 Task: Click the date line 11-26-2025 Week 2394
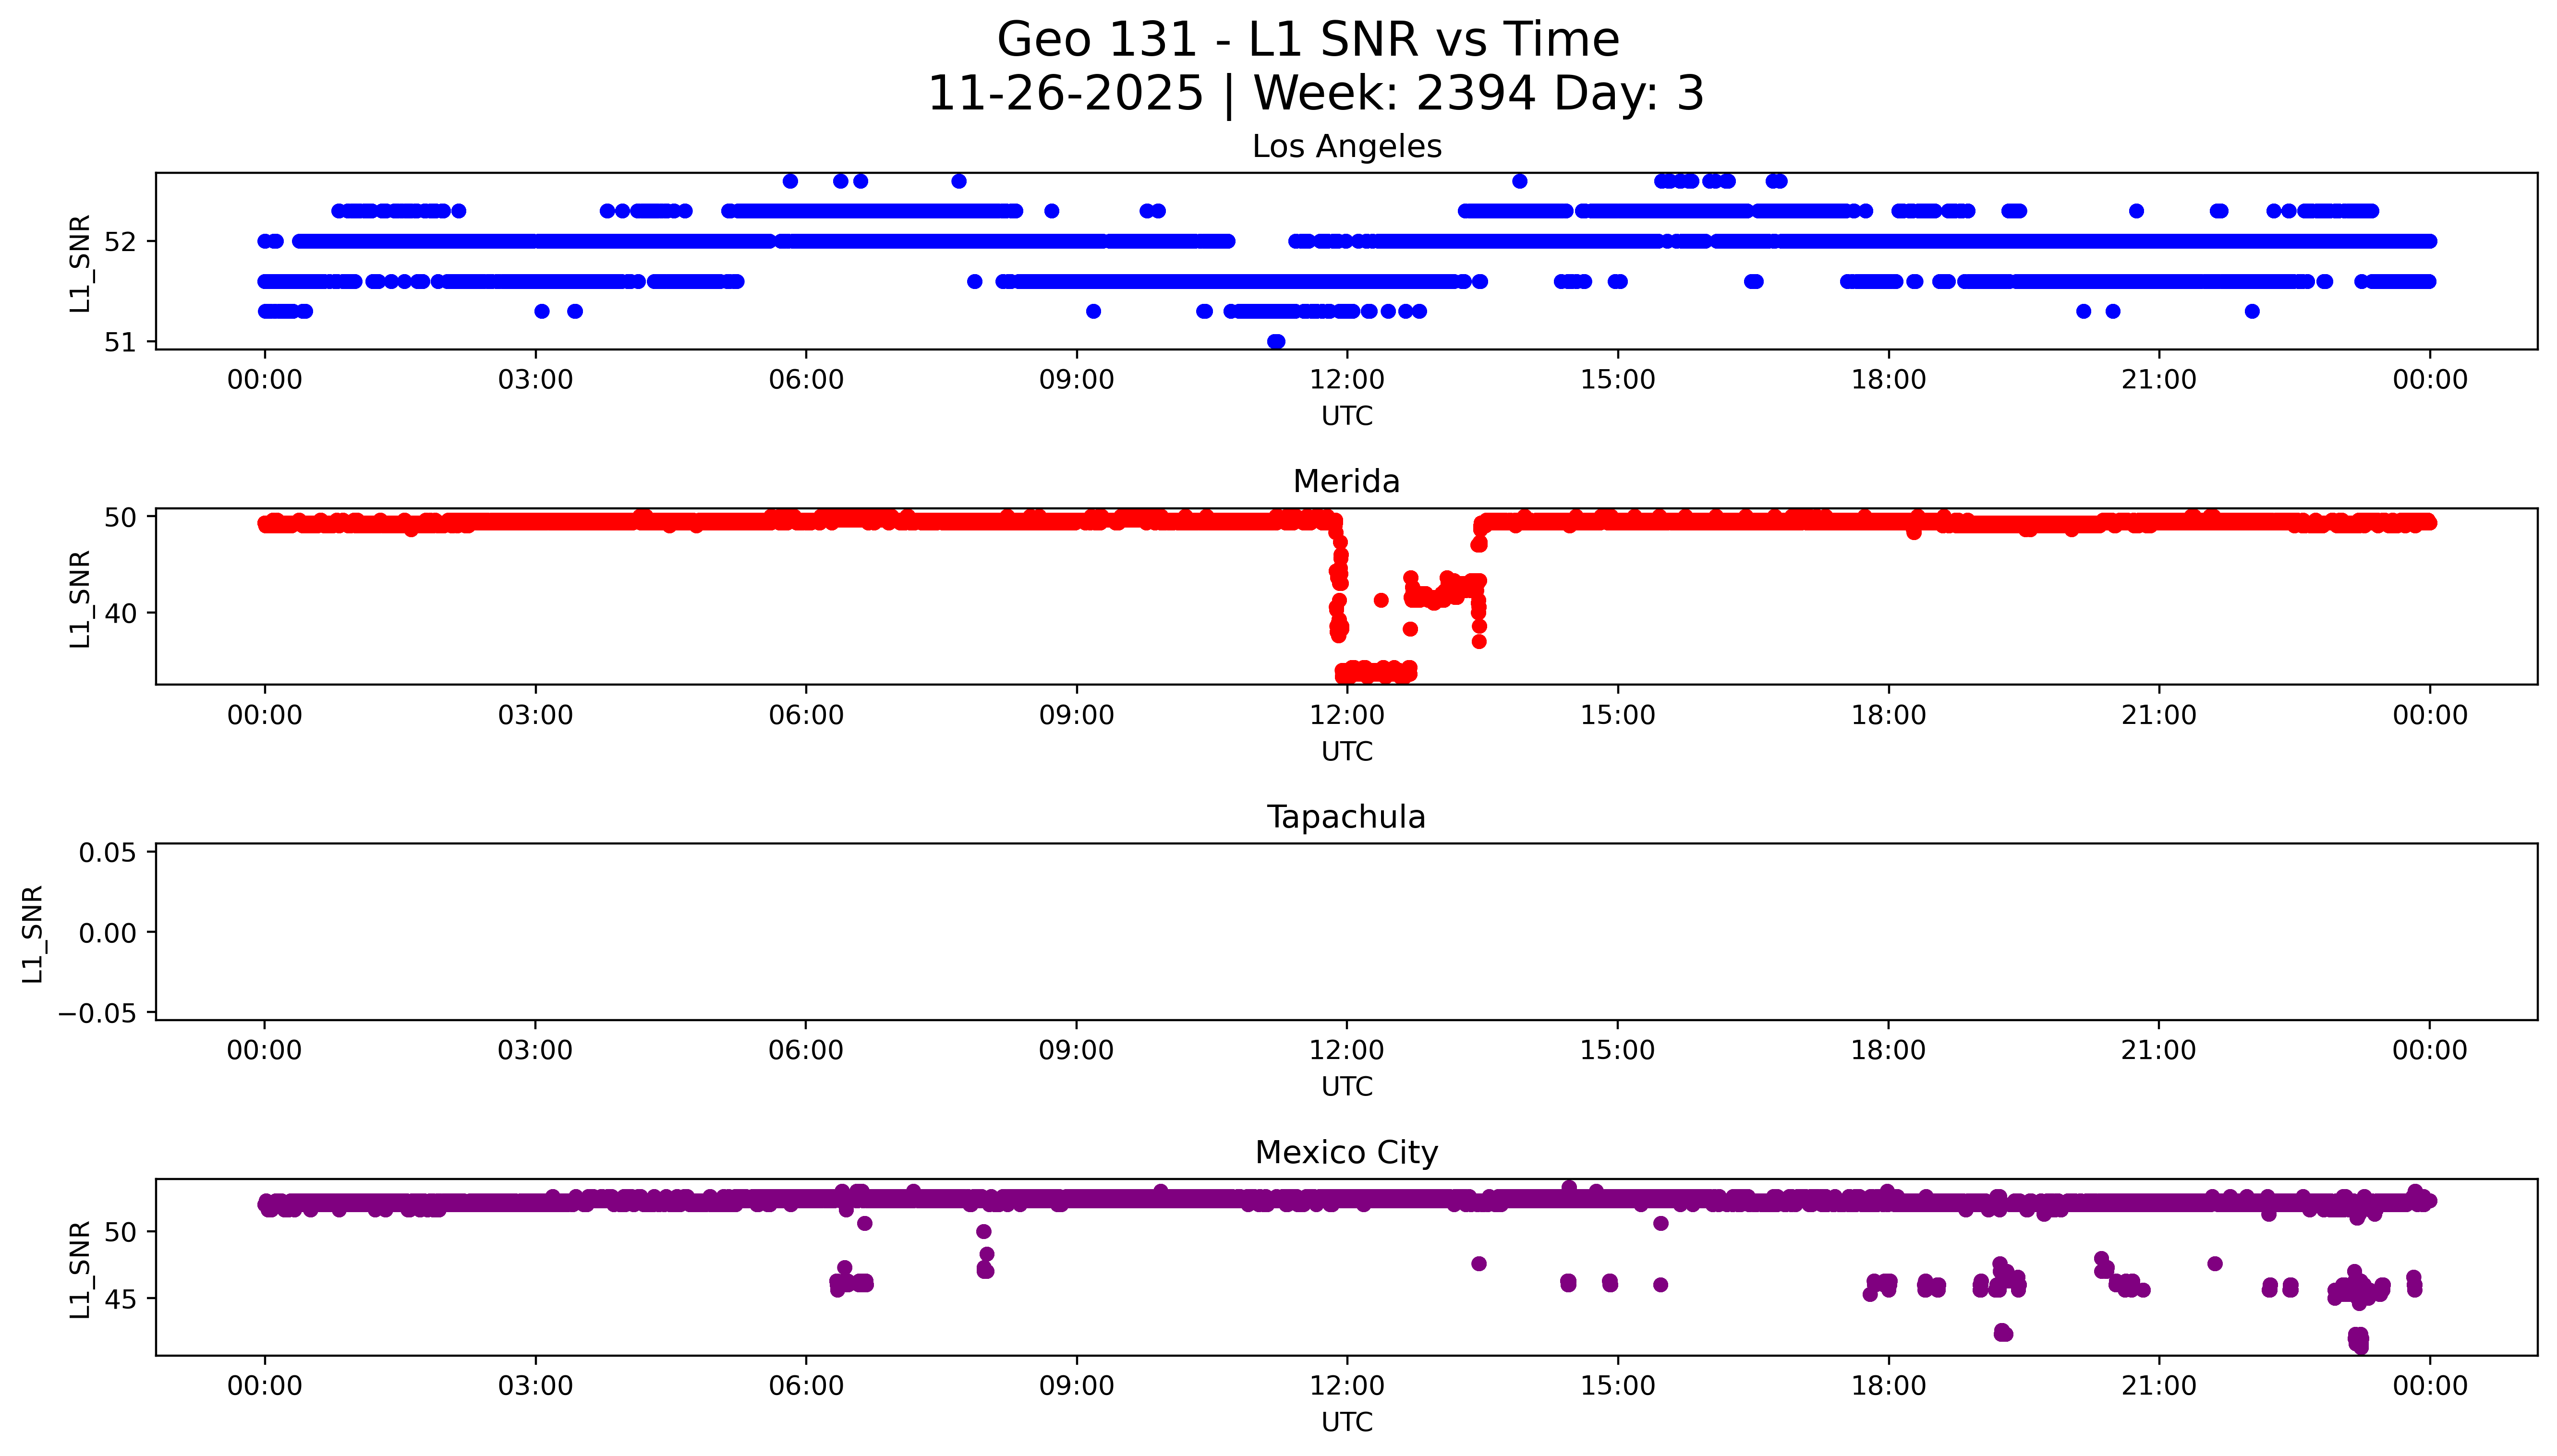tap(1315, 94)
